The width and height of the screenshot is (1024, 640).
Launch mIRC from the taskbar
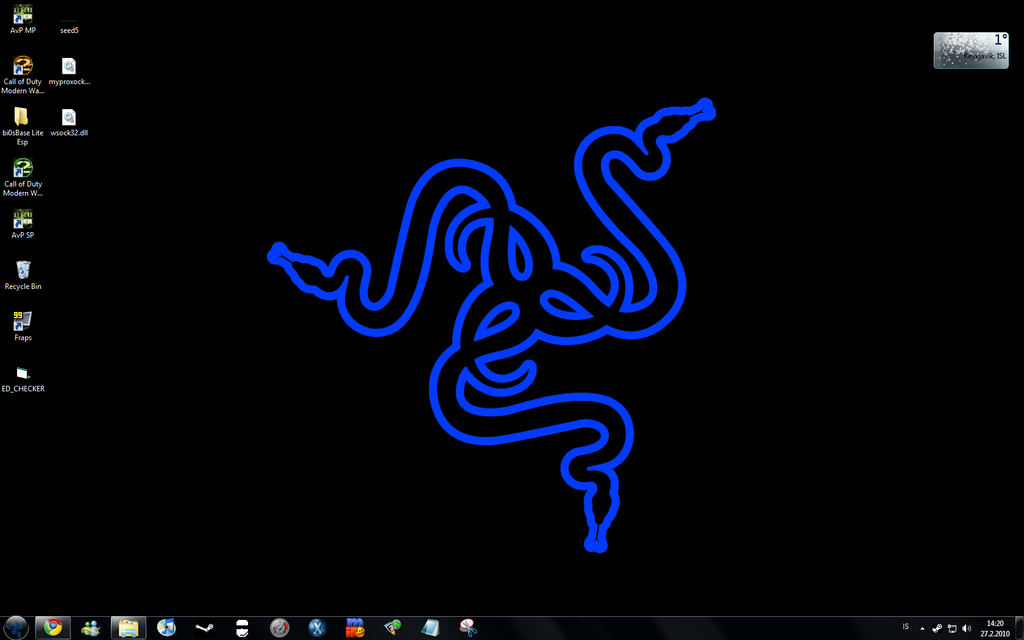click(x=355, y=628)
